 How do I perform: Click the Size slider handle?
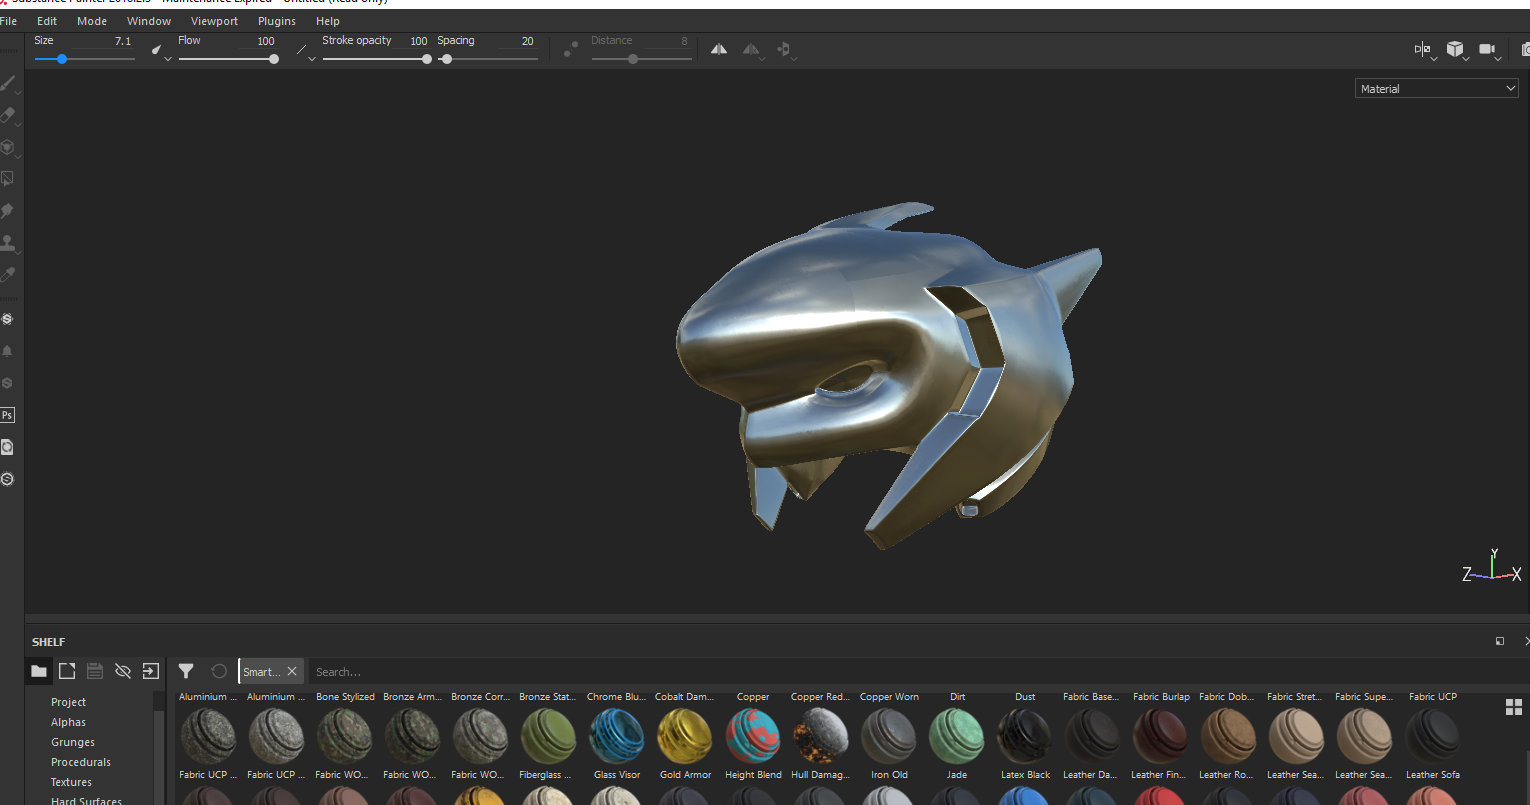point(62,59)
